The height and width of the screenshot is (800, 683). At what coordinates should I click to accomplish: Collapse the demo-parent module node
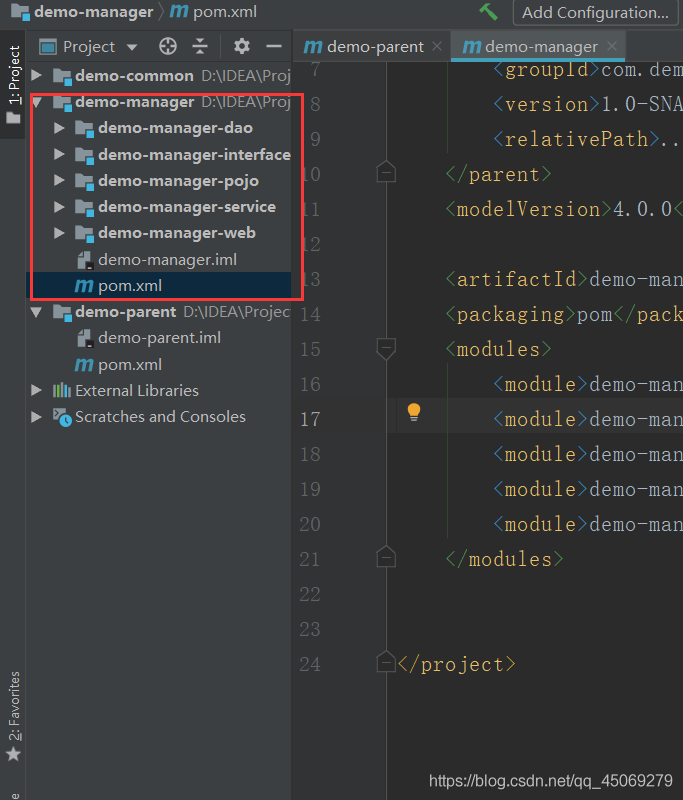point(36,312)
